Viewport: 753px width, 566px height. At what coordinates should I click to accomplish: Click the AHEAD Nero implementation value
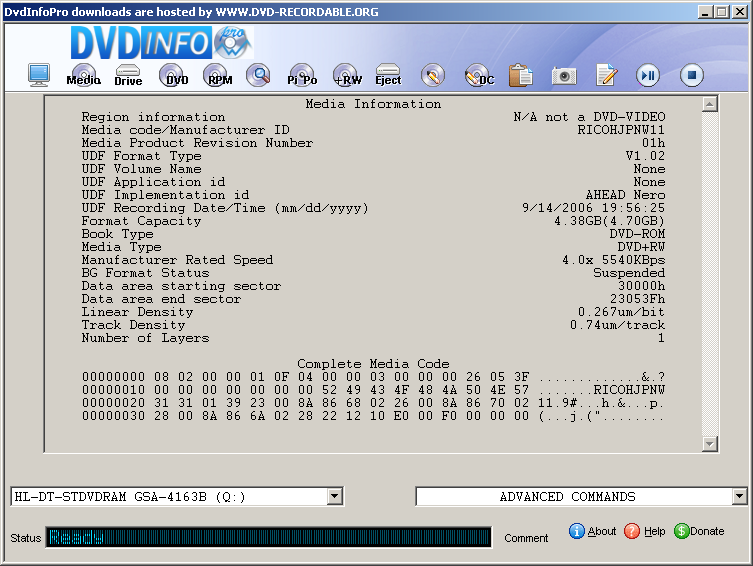tap(625, 195)
